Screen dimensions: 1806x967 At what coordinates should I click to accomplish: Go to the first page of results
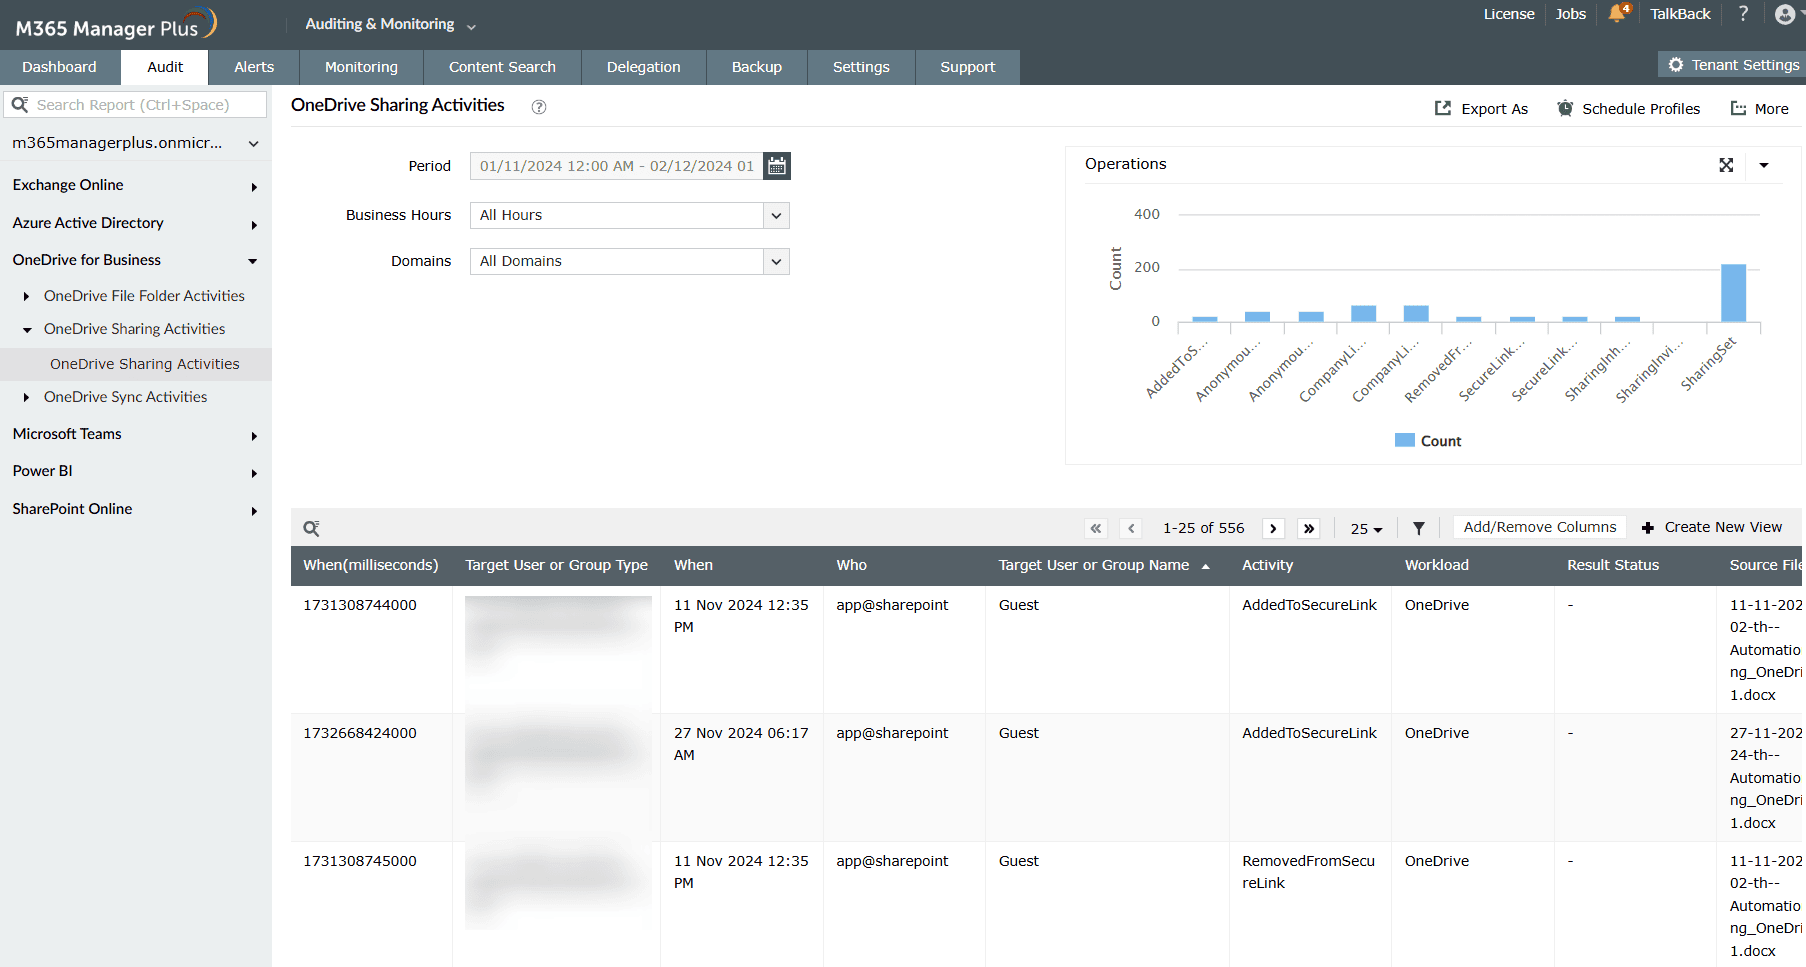pos(1096,528)
